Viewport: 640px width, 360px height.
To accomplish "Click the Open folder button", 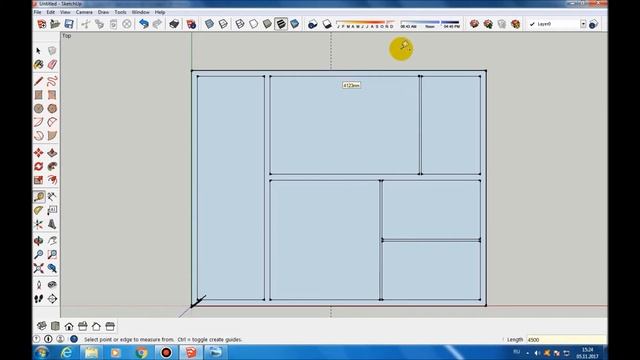I will 55,24.
